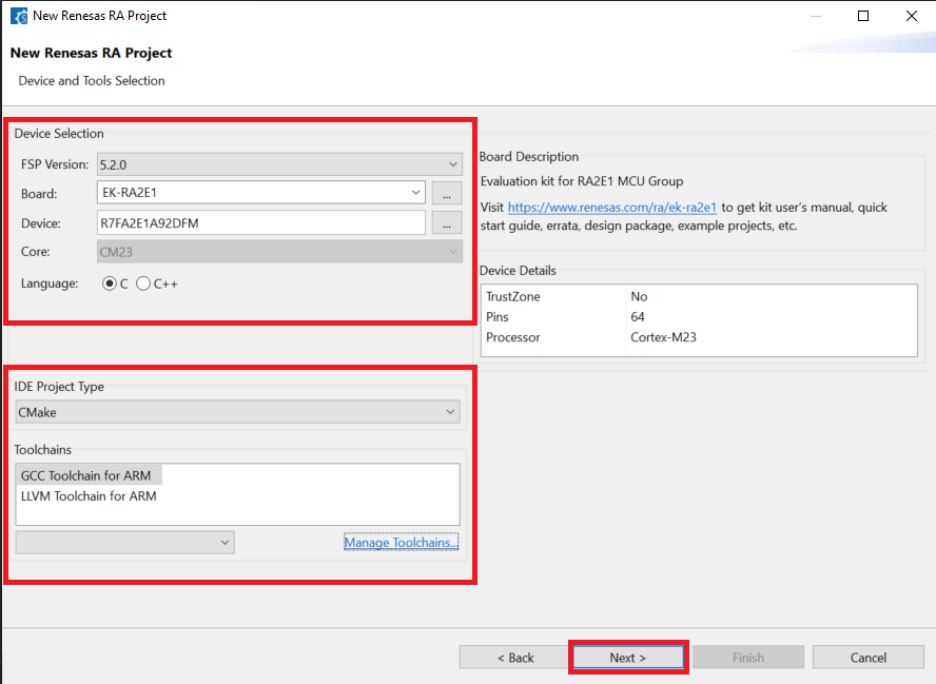The width and height of the screenshot is (936, 684).
Task: Select LLVM Toolchain for ARM
Action: (88, 496)
